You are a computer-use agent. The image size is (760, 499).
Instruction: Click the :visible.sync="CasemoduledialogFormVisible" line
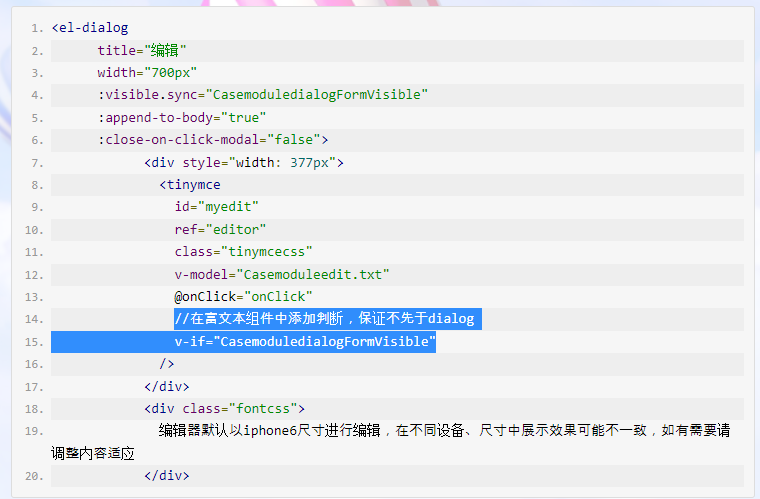(x=262, y=94)
